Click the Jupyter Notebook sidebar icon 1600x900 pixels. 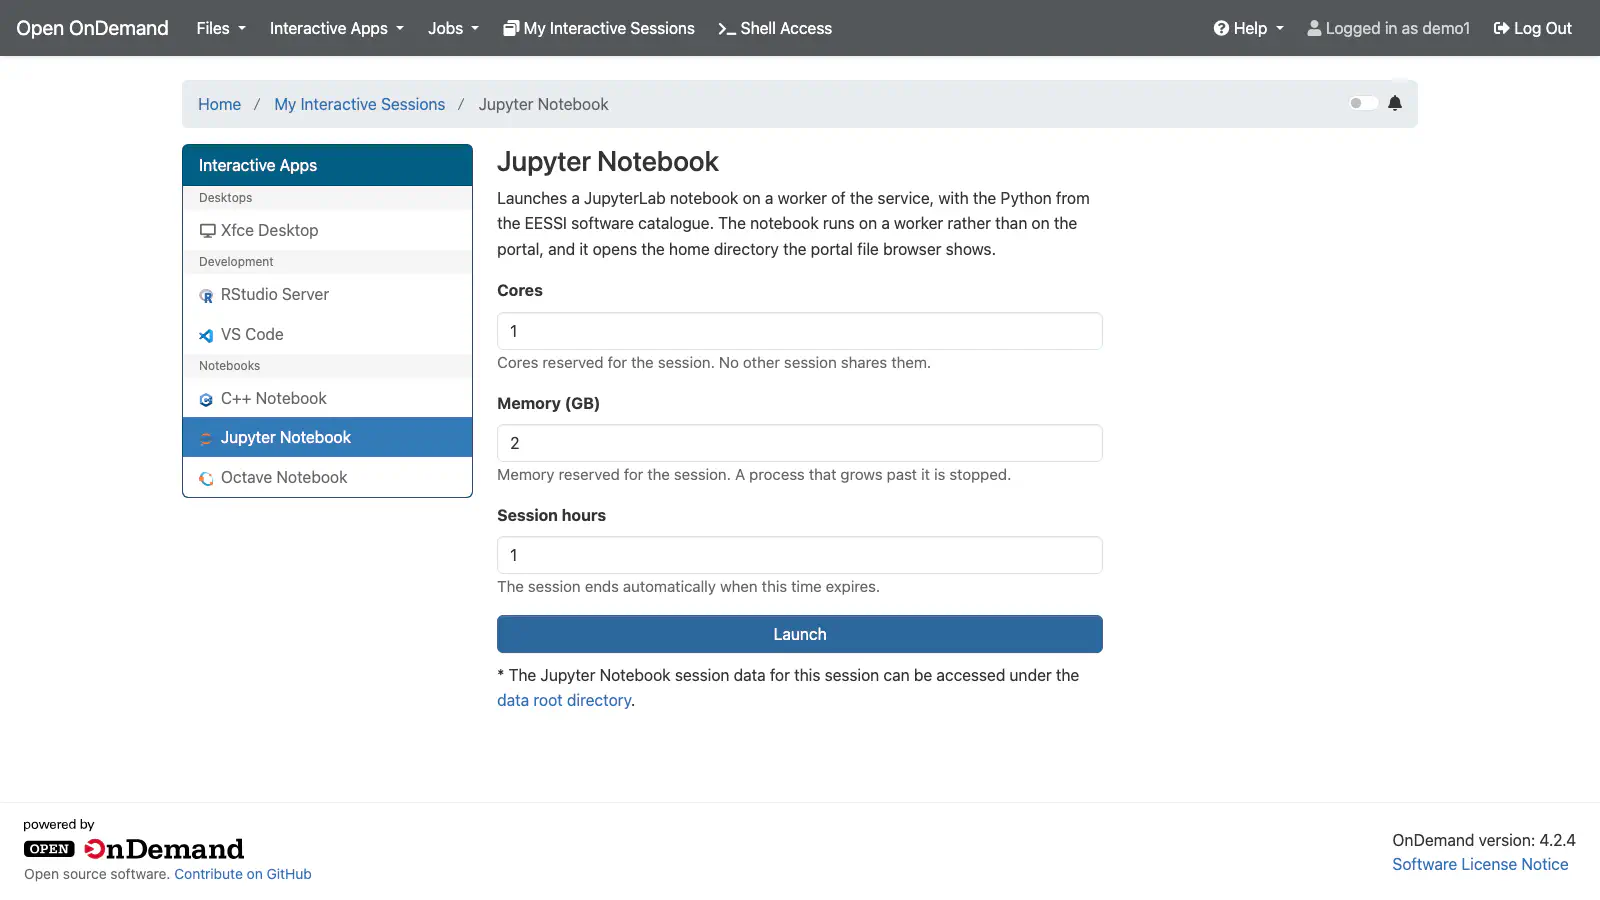[206, 439]
